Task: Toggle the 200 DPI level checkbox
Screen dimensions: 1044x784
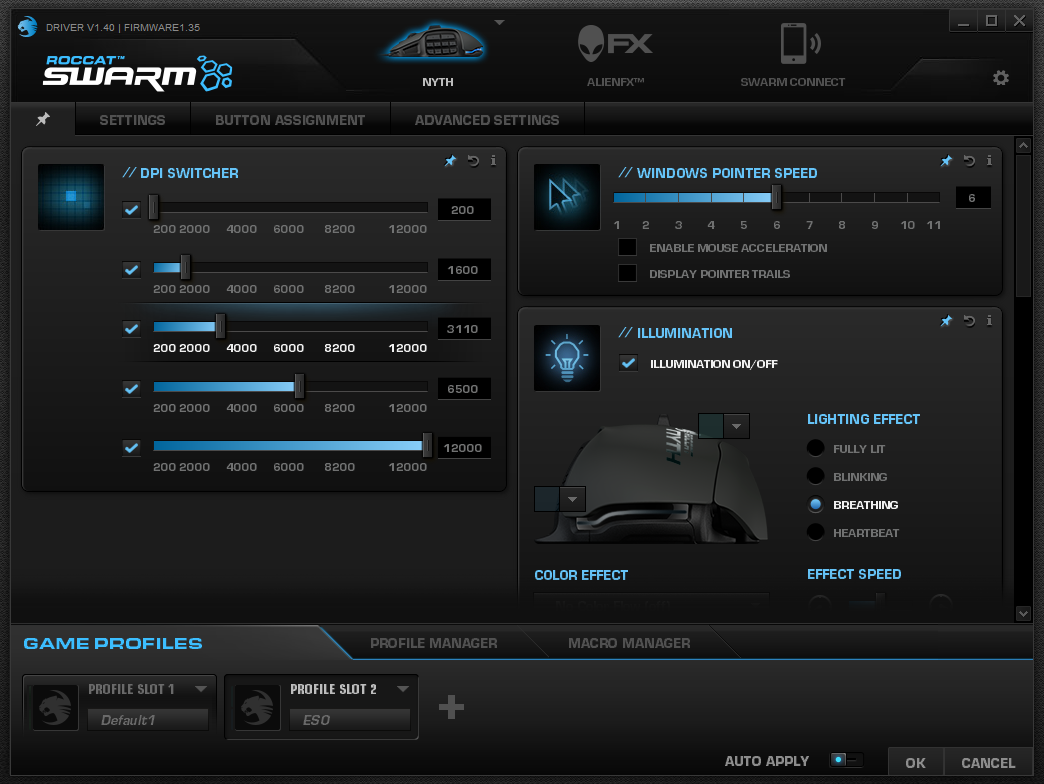Action: [131, 210]
